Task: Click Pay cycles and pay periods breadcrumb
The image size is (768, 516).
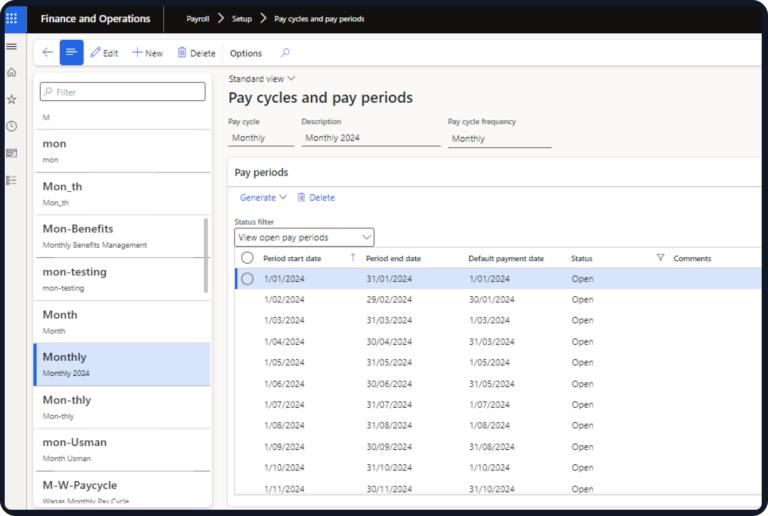Action: click(x=319, y=19)
